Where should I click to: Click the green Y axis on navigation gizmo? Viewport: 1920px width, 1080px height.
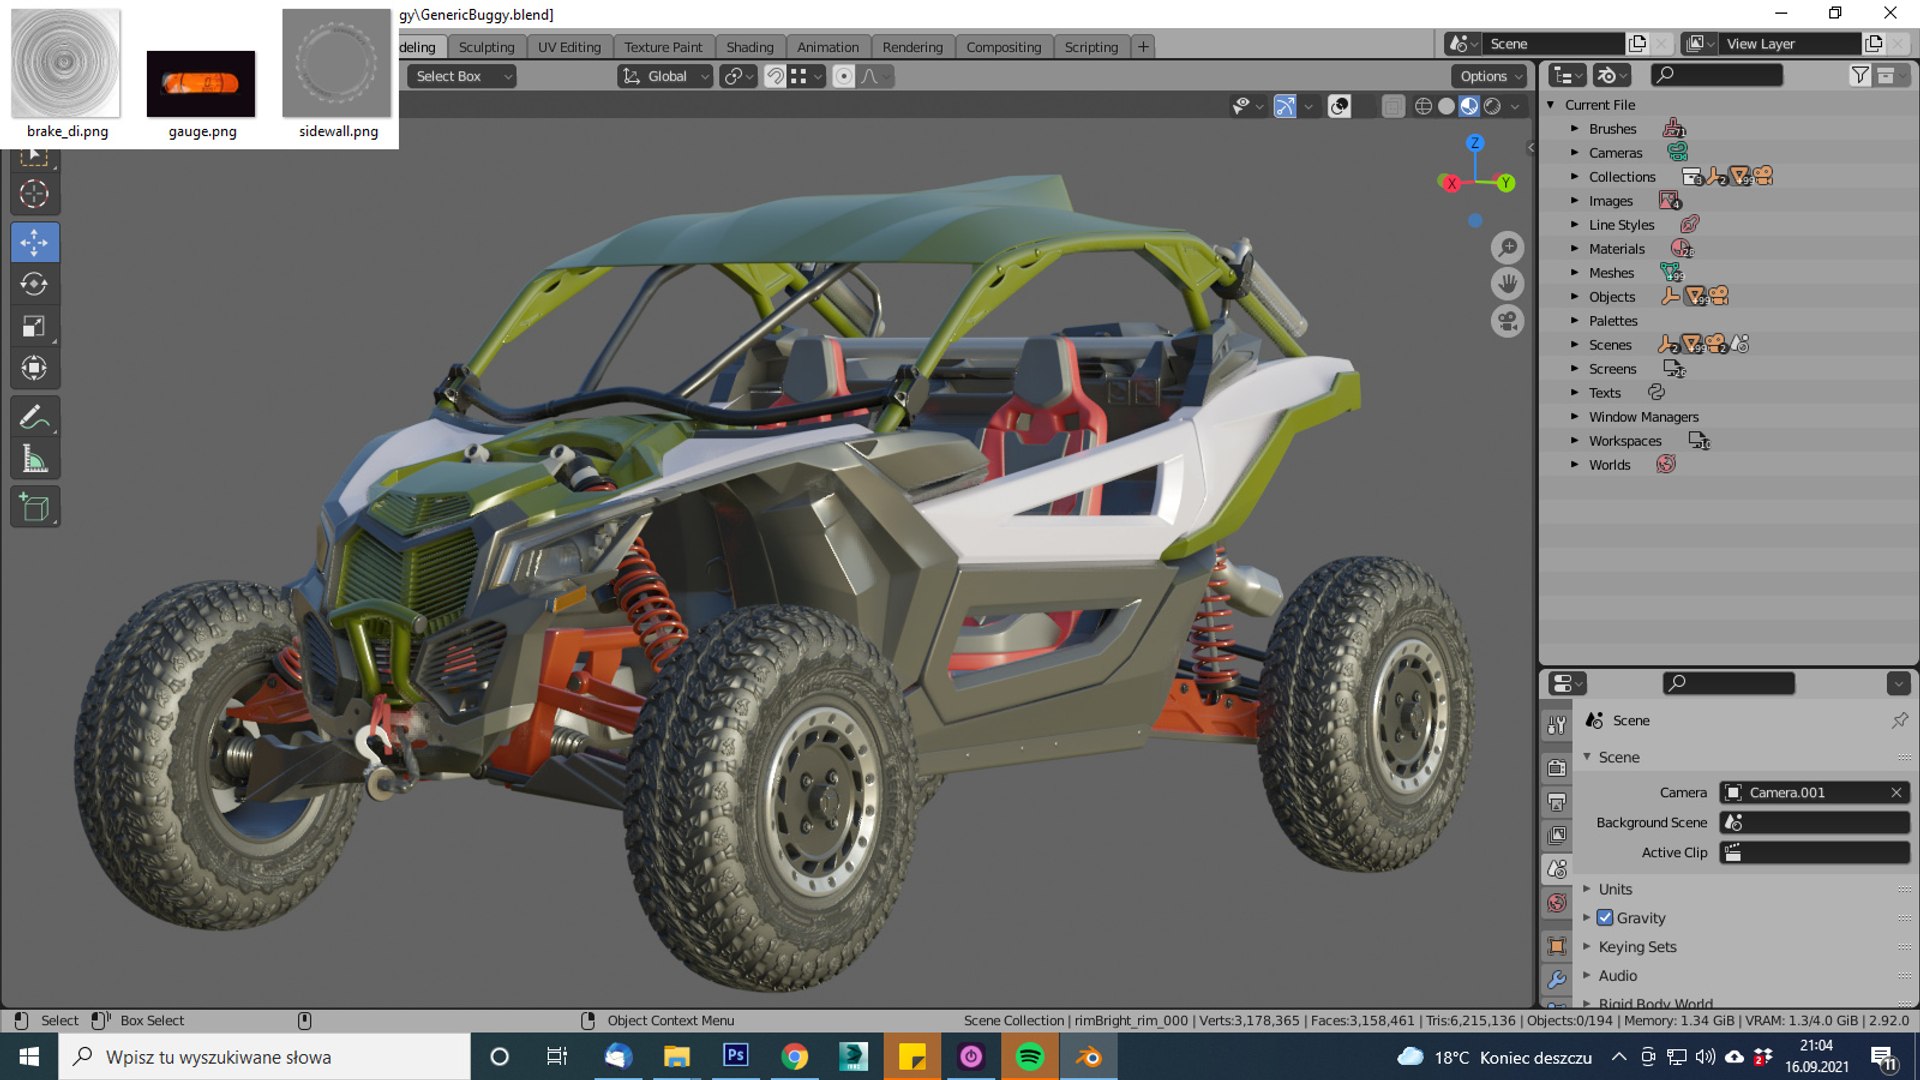pos(1505,183)
